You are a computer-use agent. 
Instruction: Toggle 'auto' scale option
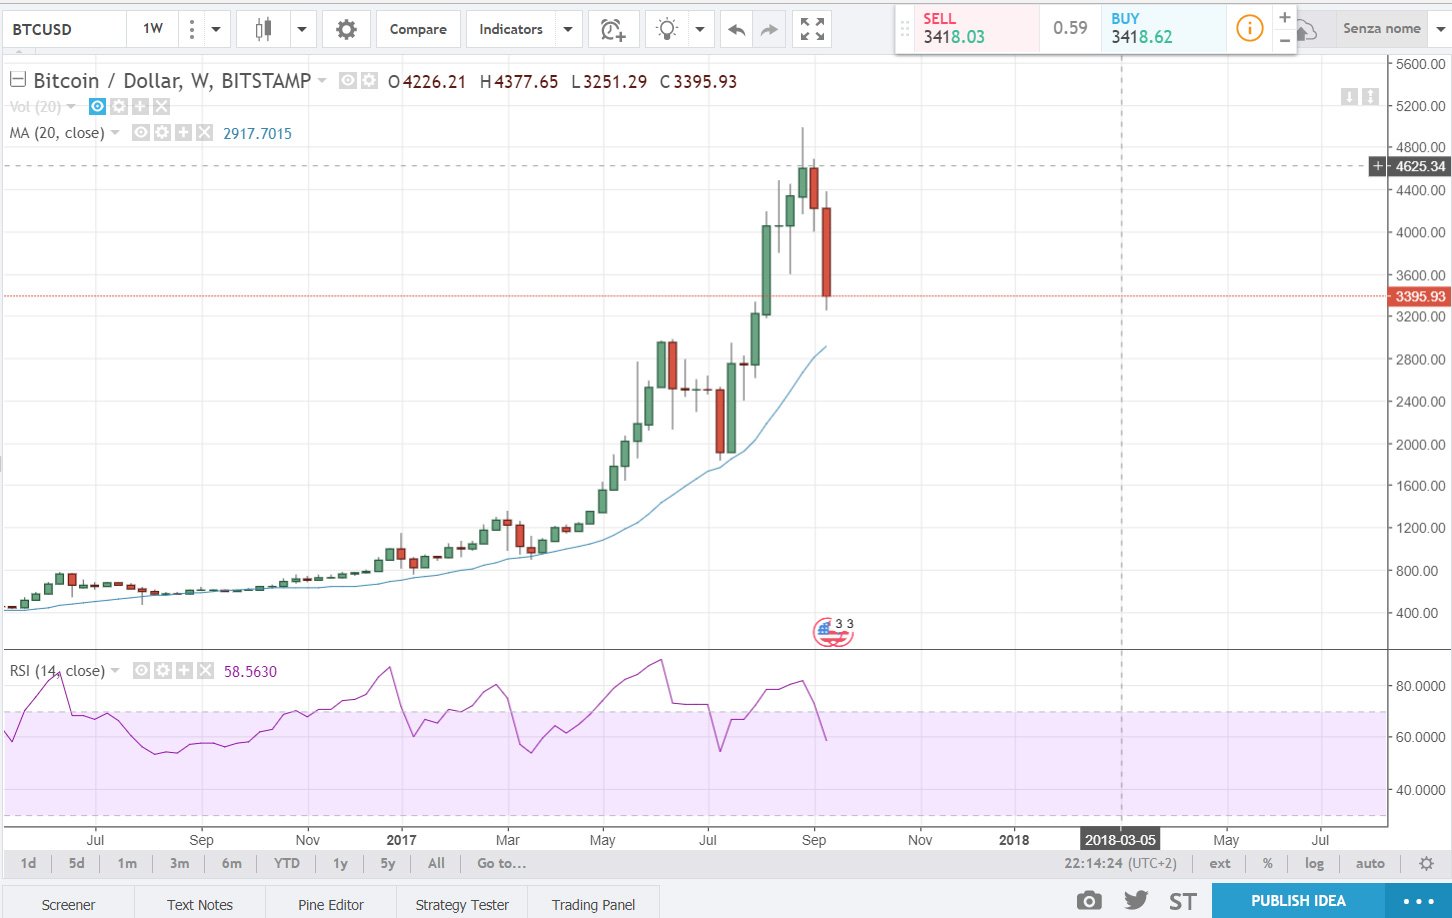(1370, 863)
